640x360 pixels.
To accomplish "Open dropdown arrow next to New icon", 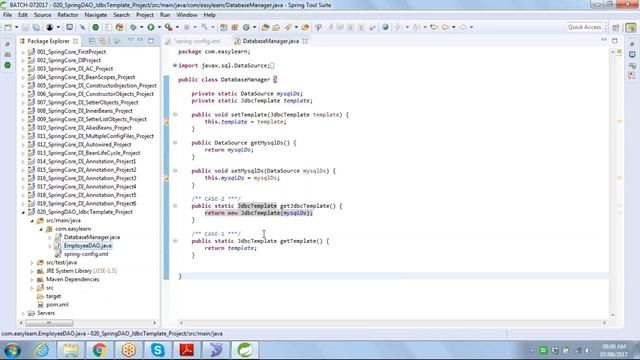I will pyautogui.click(x=16, y=27).
